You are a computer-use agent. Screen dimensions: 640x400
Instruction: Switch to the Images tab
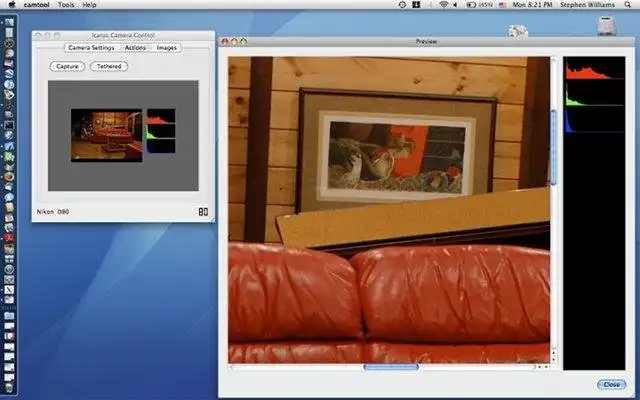click(x=167, y=48)
